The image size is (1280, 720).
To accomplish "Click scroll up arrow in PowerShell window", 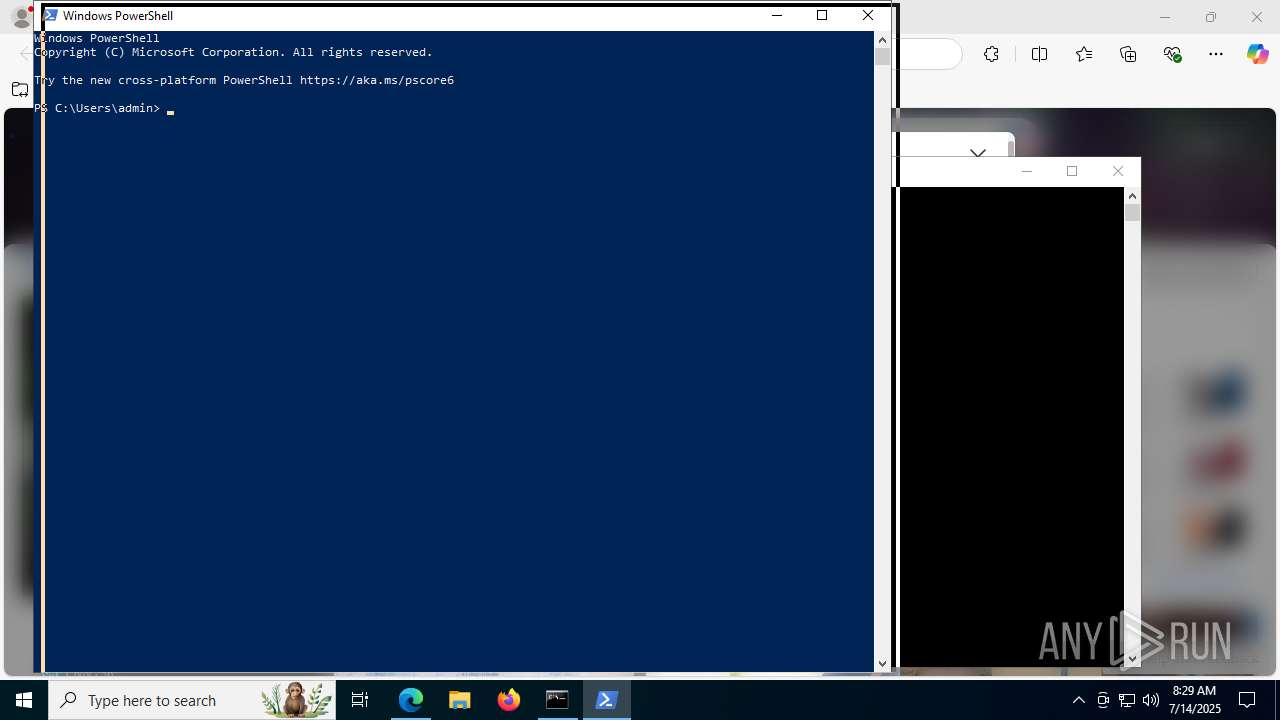I will click(x=882, y=39).
